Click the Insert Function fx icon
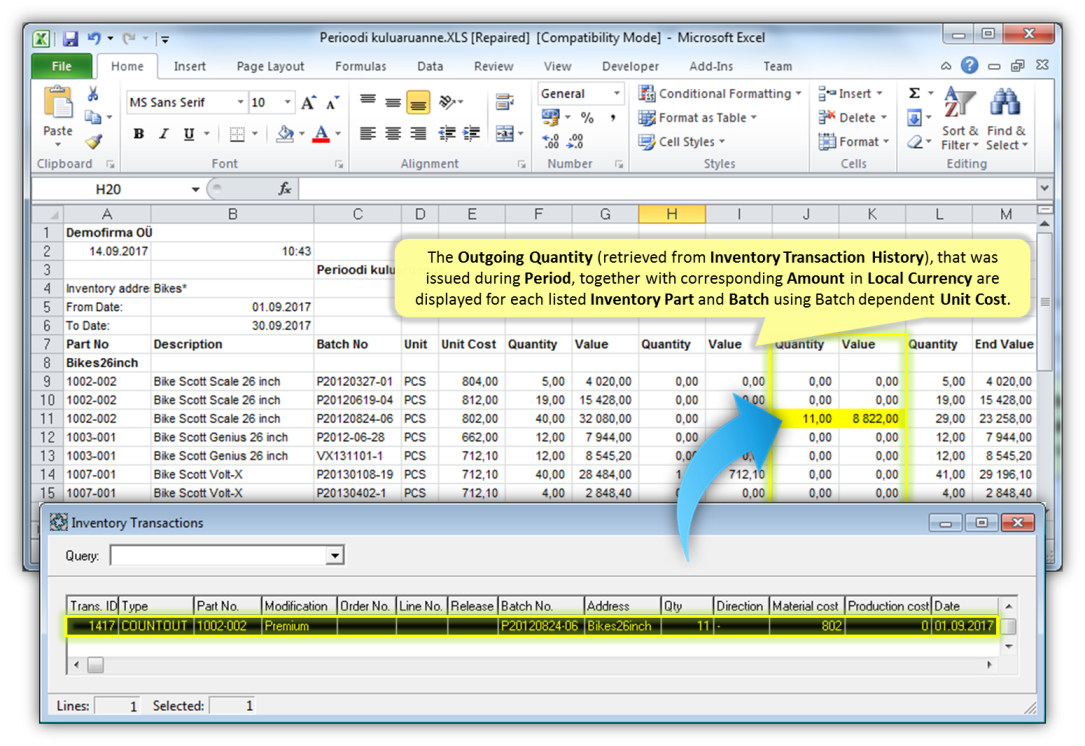The image size is (1085, 746). click(x=284, y=189)
